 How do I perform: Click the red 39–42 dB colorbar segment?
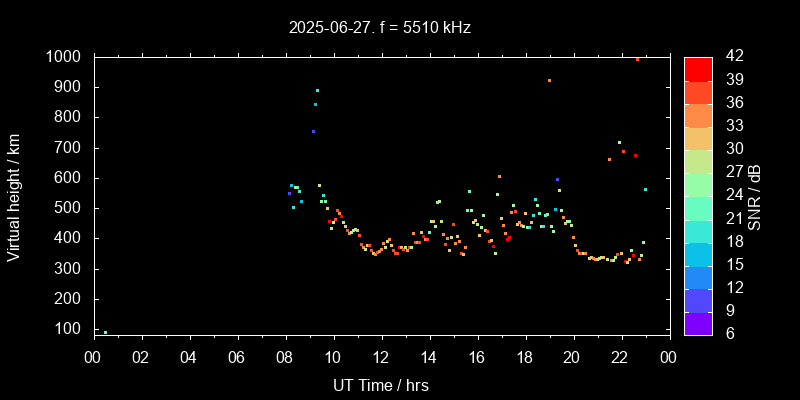tap(698, 68)
